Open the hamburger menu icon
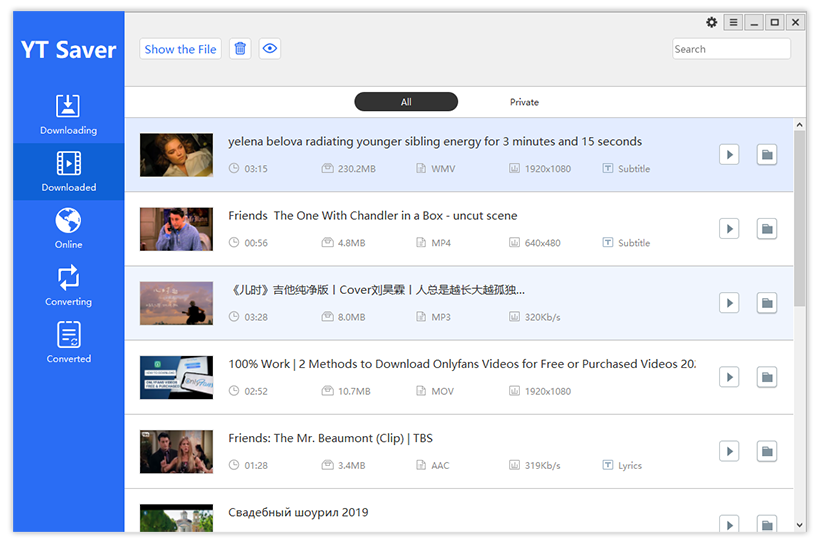820x543 pixels. [x=733, y=22]
